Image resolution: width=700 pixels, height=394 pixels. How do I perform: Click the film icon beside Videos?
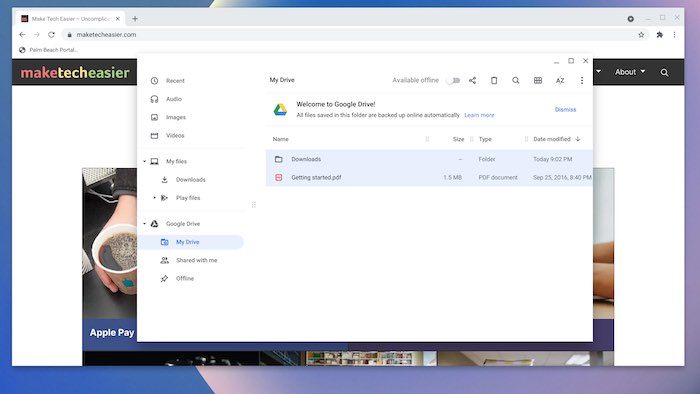coord(154,136)
